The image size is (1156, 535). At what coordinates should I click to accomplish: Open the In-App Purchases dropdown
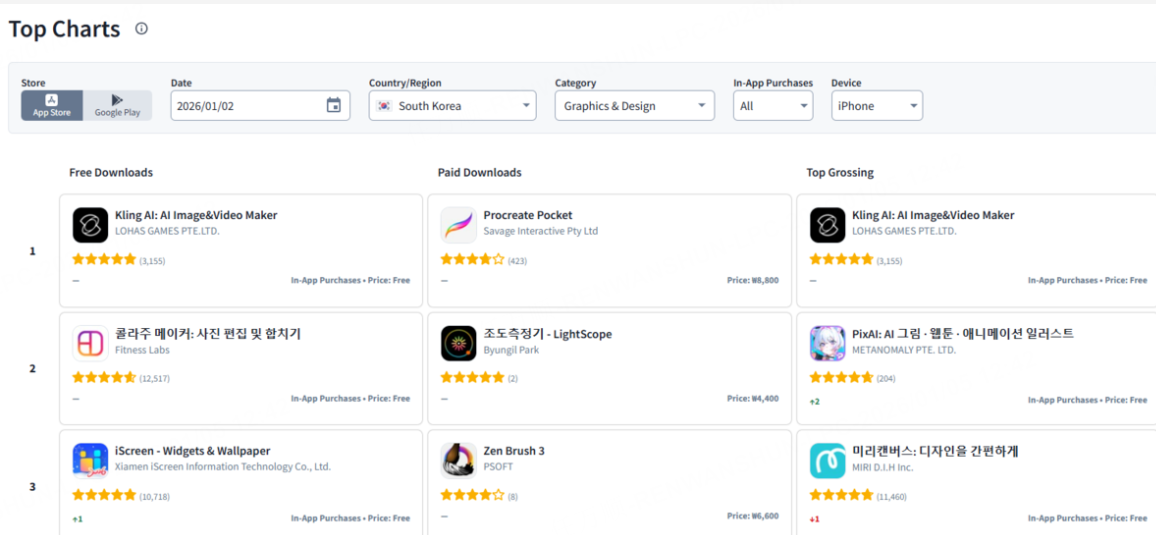tap(773, 105)
